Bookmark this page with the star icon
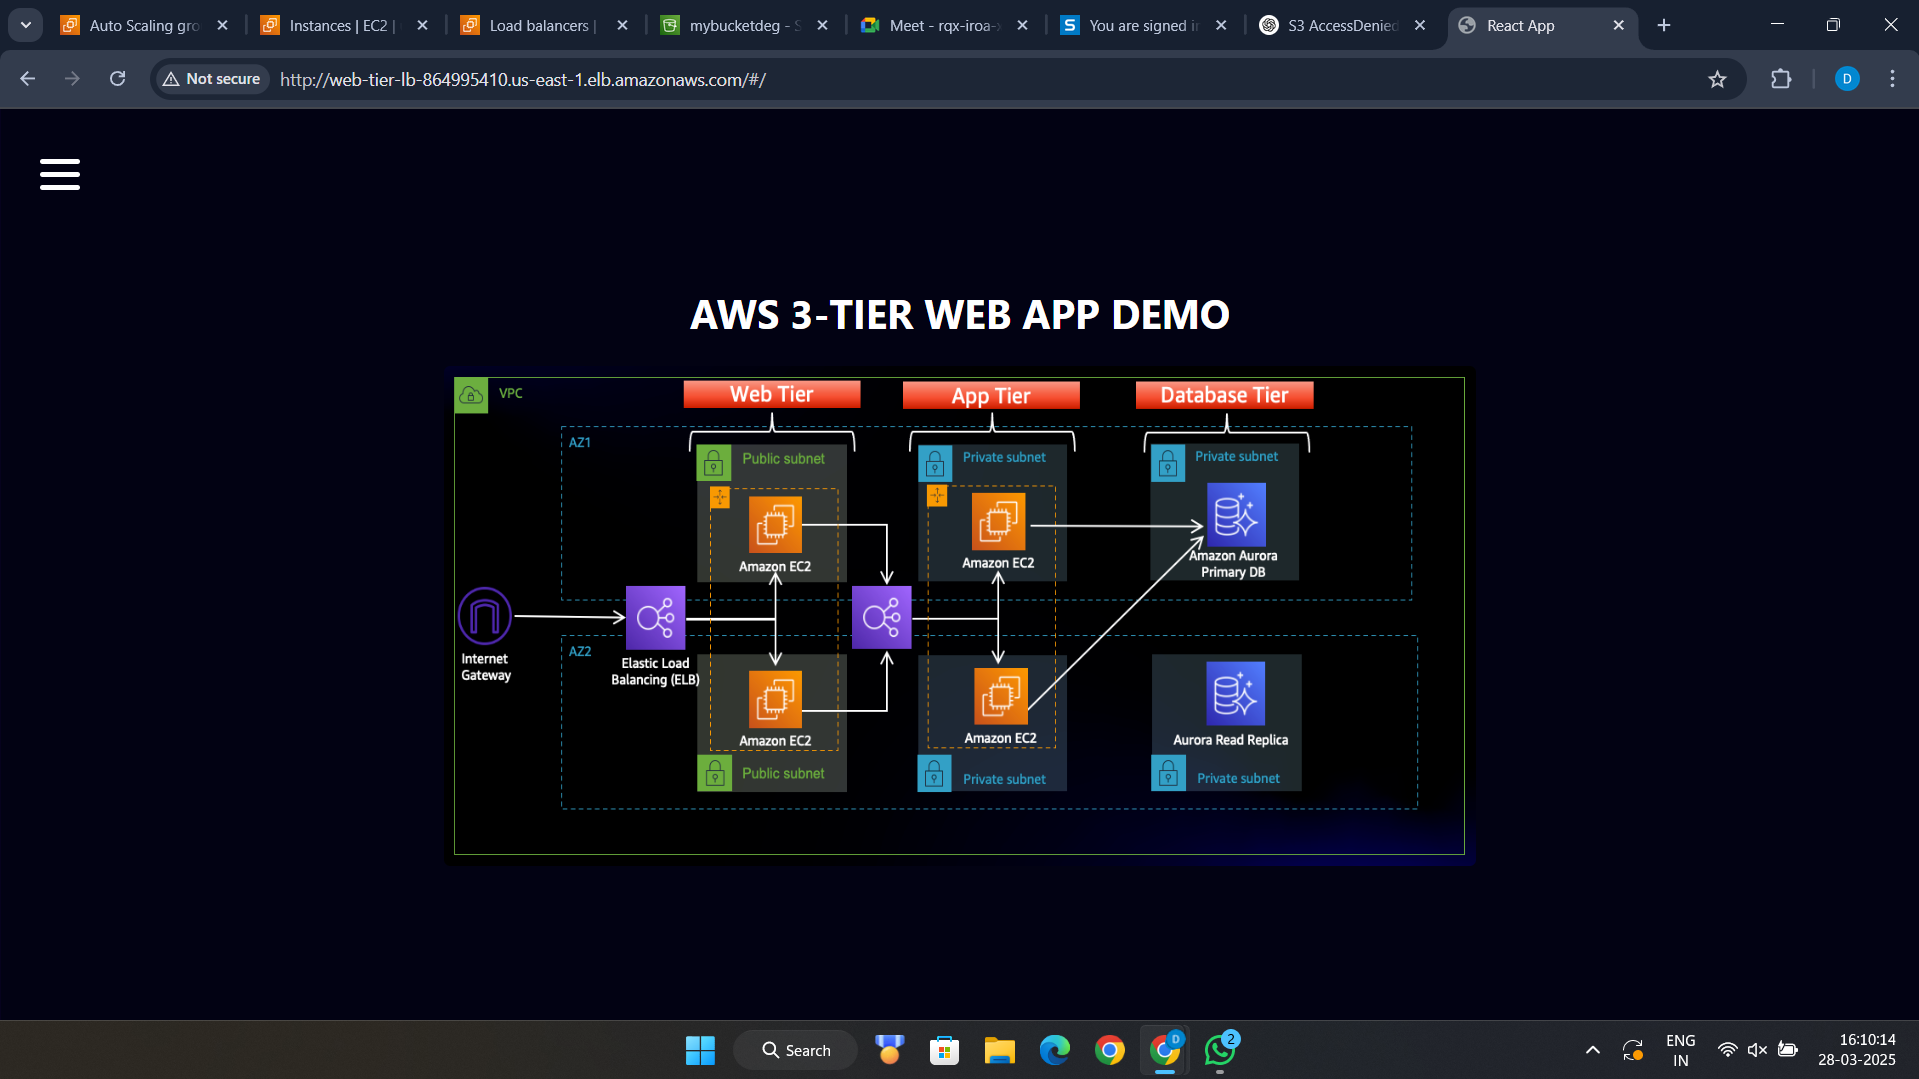This screenshot has height=1079, width=1919. [x=1717, y=80]
